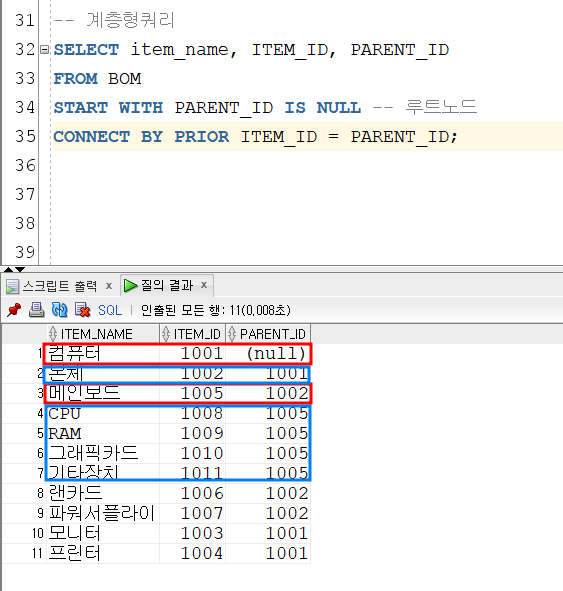Sort by PARENT_ID column header
The height and width of the screenshot is (591, 563).
point(268,334)
